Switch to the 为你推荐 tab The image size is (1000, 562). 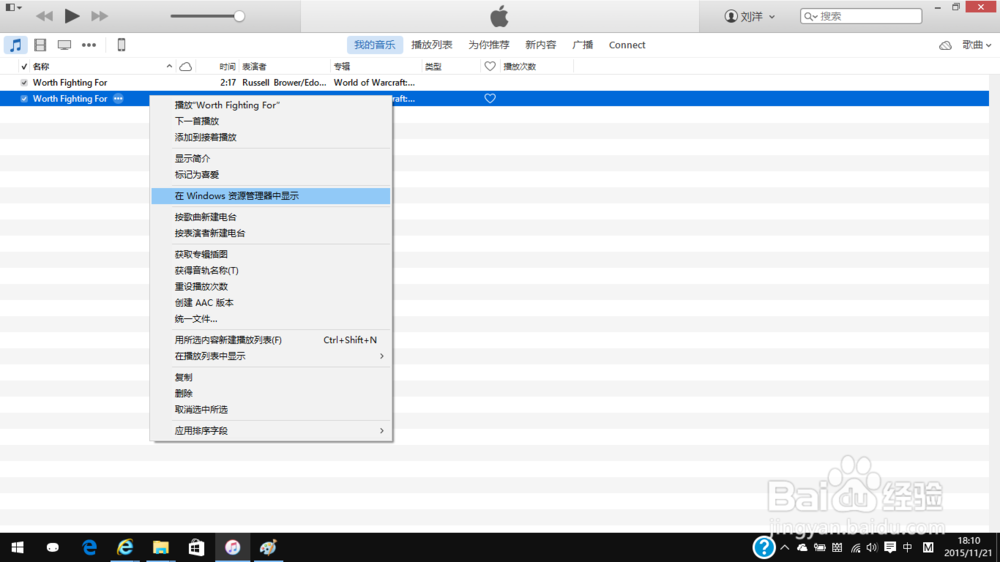tap(489, 45)
